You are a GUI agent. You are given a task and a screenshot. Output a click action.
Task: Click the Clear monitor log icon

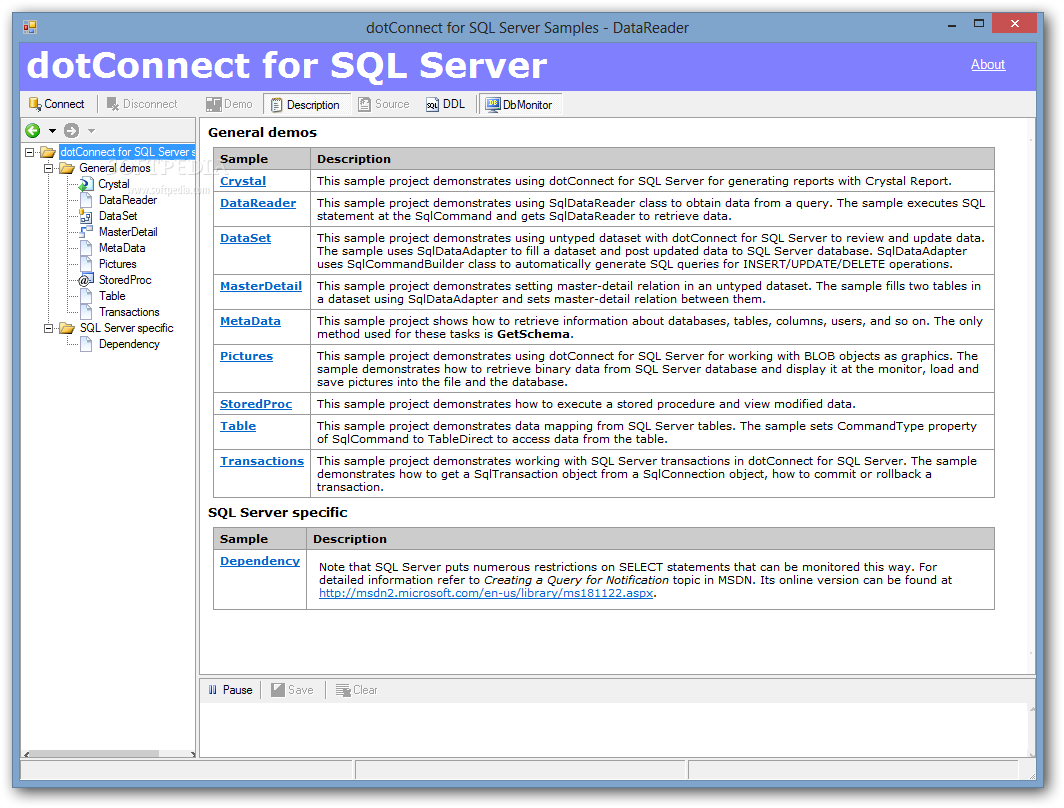[343, 690]
